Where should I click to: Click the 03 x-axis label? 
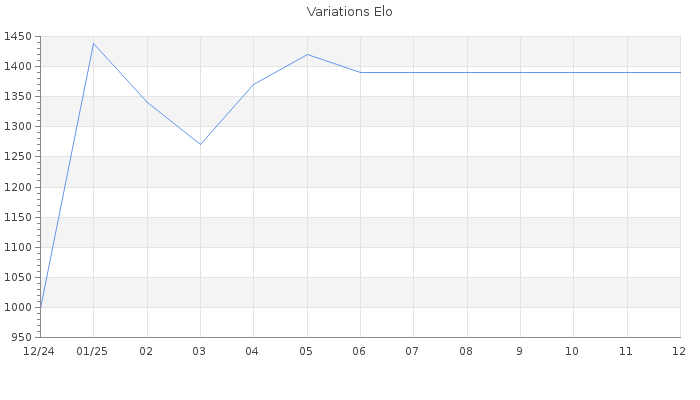coord(200,352)
